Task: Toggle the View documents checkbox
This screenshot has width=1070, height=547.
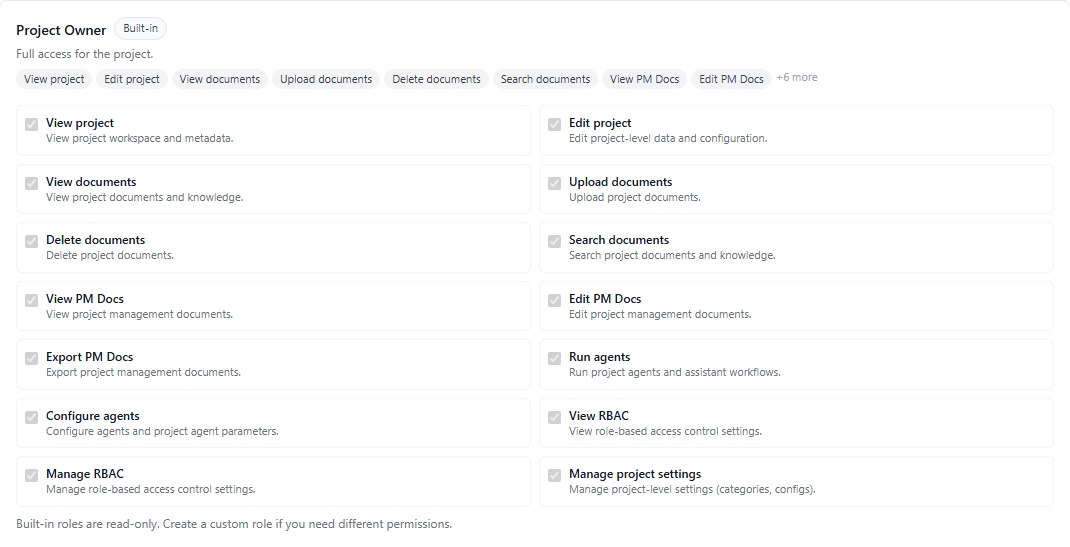Action: point(32,183)
